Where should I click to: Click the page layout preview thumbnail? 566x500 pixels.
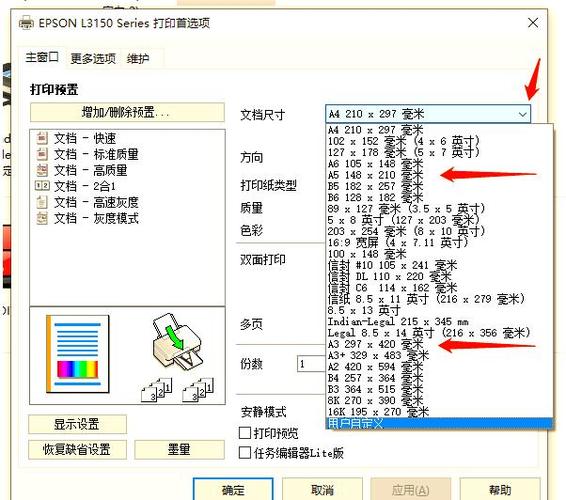(x=78, y=354)
